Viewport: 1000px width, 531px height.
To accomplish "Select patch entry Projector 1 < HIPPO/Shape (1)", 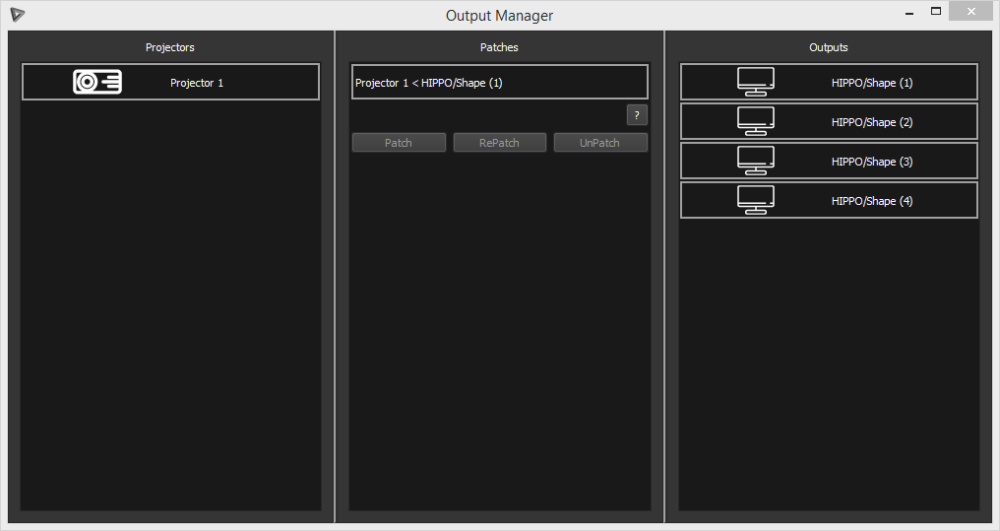I will pos(499,82).
